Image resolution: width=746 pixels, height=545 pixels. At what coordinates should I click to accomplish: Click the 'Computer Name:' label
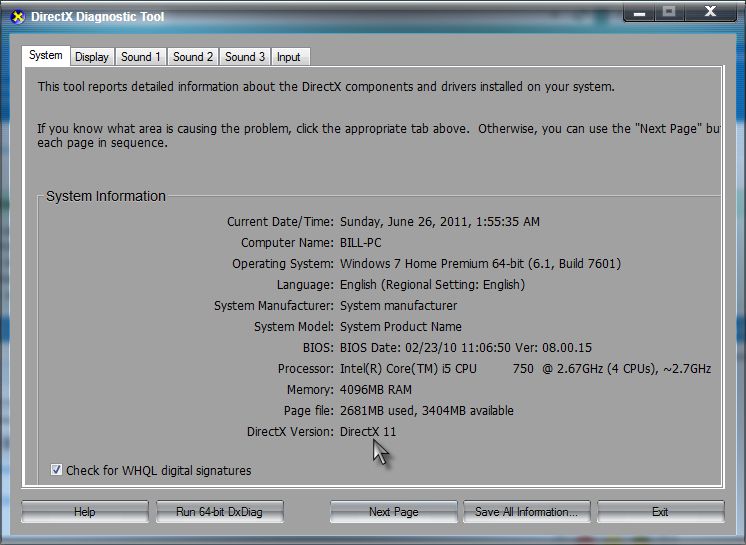287,243
